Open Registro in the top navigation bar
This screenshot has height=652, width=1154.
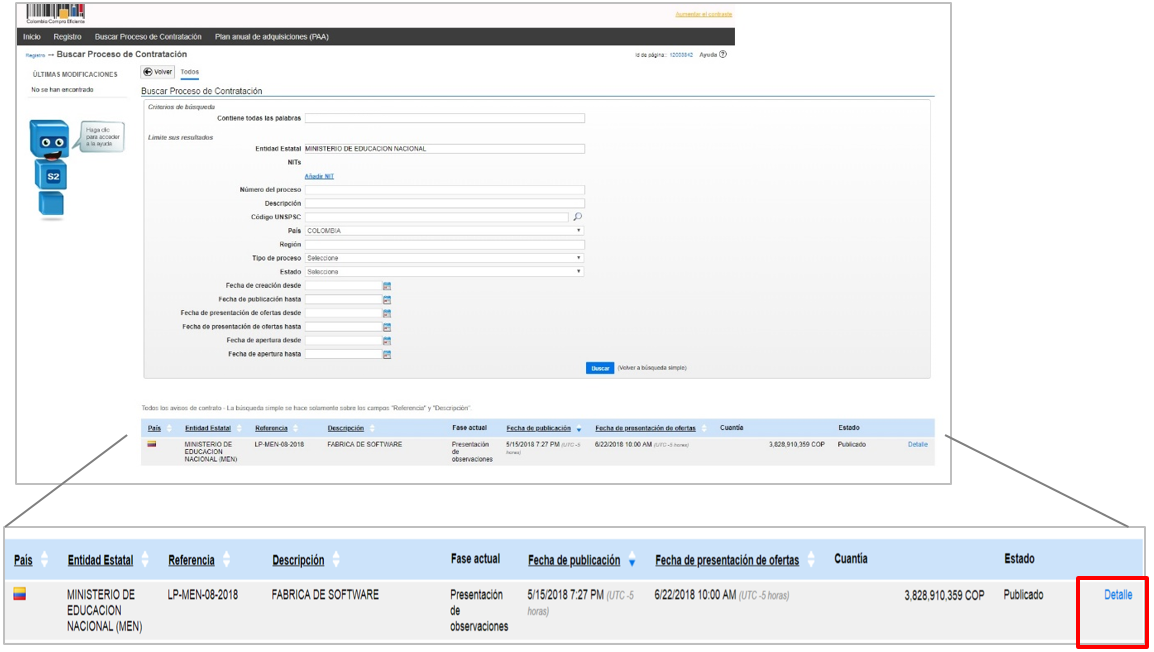[x=67, y=37]
